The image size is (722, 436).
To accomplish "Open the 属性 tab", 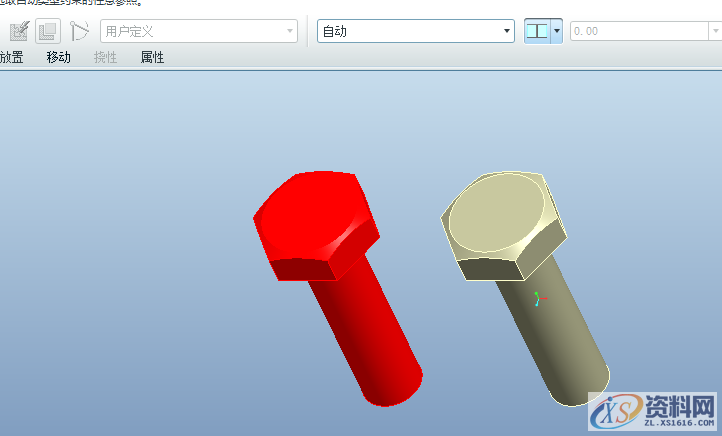I will (152, 57).
